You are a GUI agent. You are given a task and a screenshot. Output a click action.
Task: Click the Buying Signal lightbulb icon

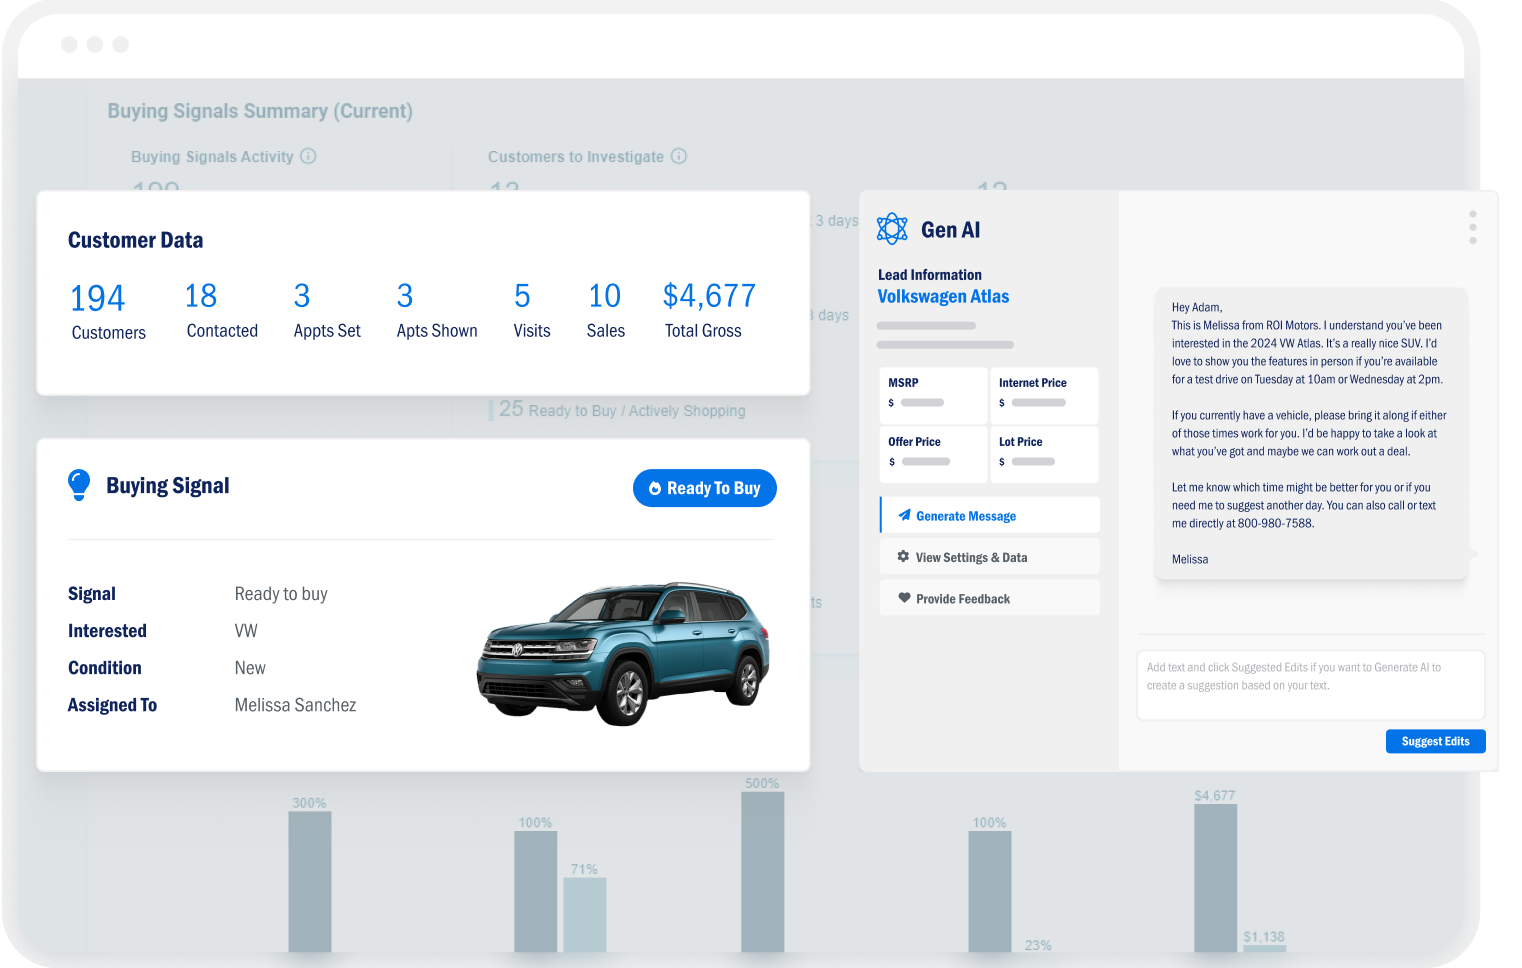(79, 485)
